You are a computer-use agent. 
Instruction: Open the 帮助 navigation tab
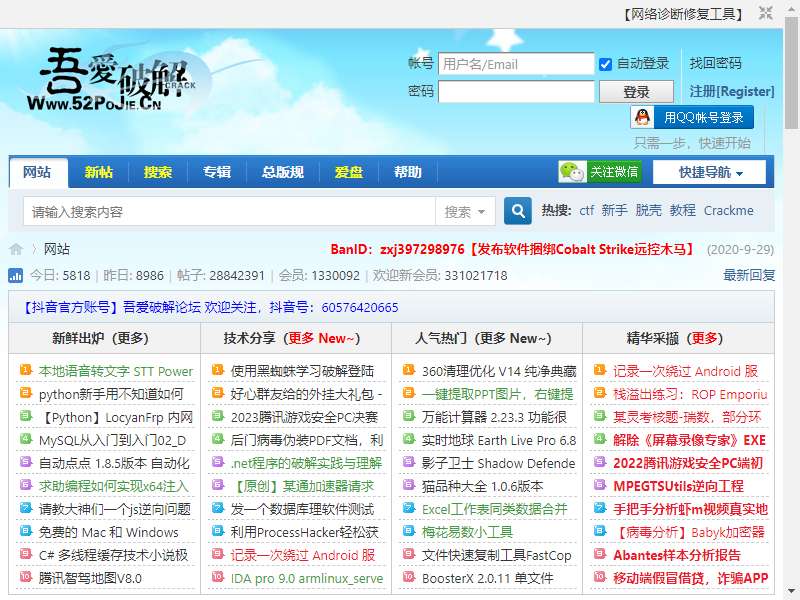(408, 172)
